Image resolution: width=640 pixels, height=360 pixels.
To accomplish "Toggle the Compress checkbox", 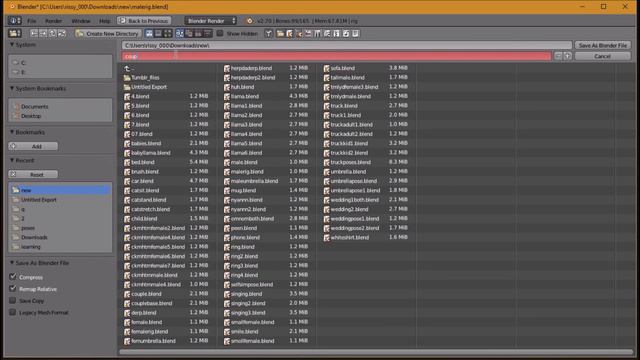I will point(13,277).
